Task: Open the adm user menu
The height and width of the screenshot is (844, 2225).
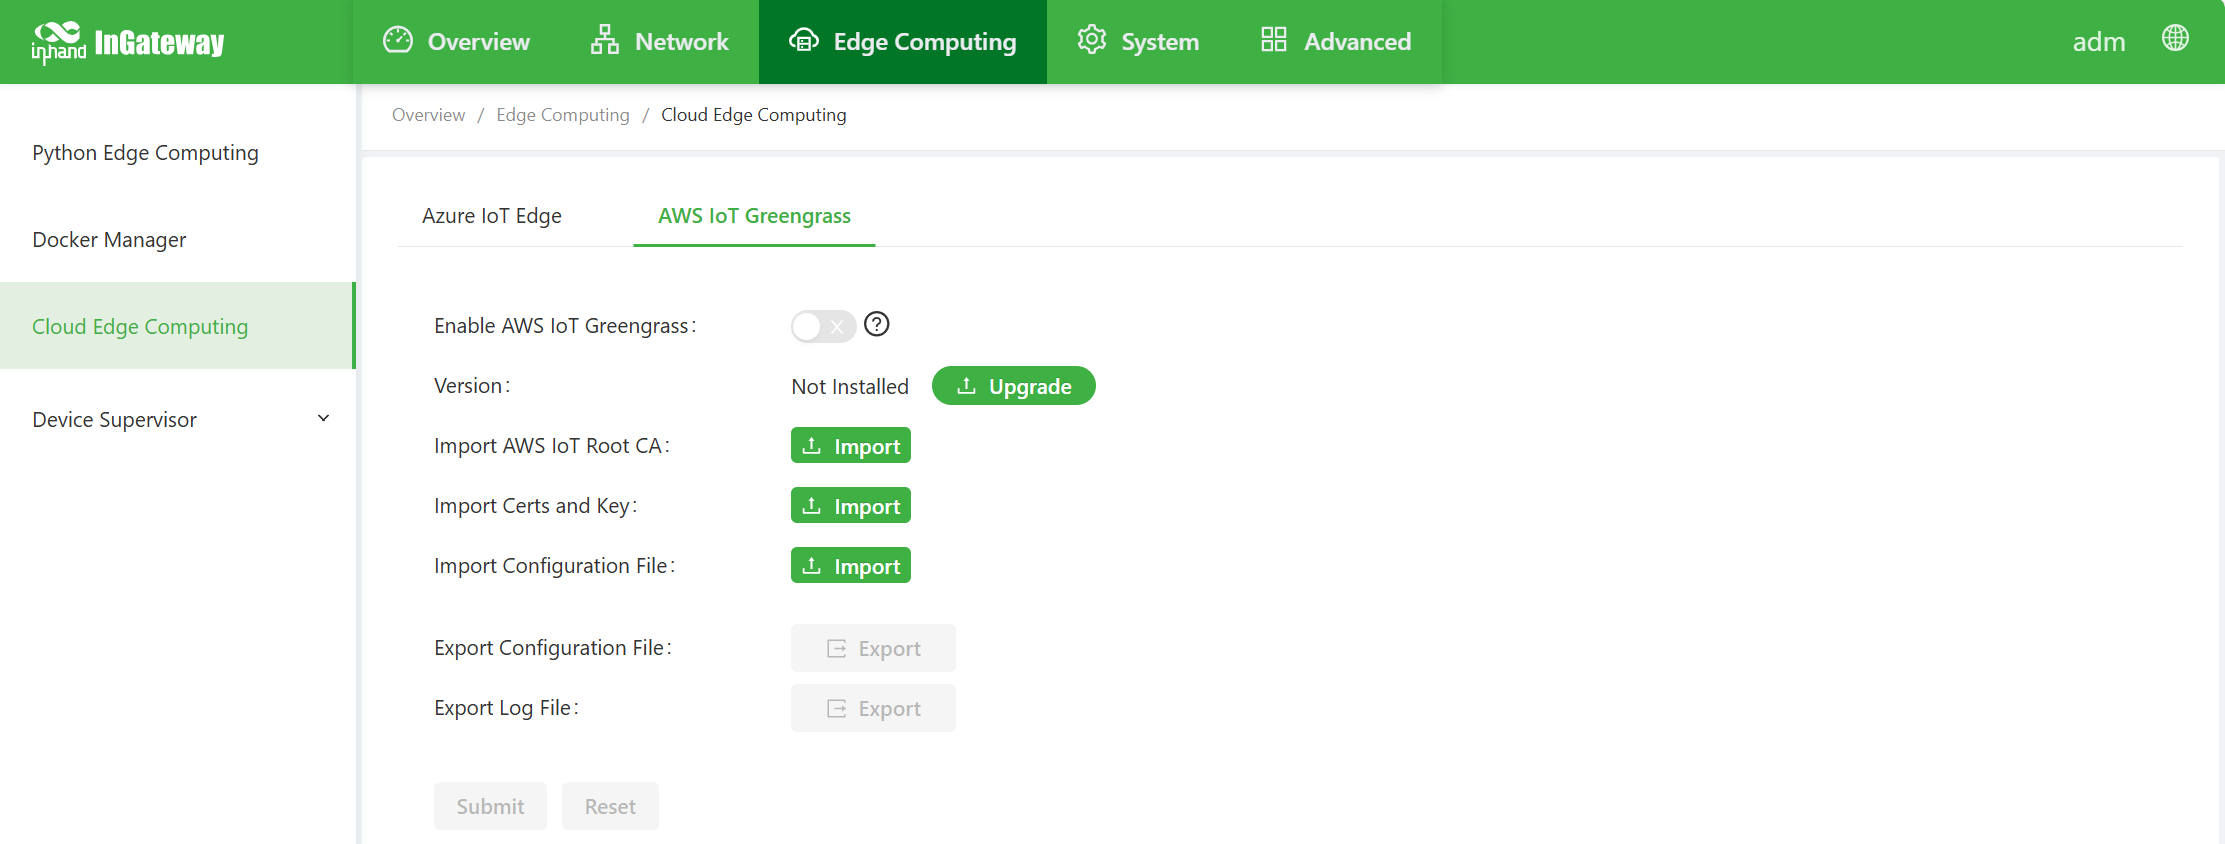Action: [x=2098, y=42]
